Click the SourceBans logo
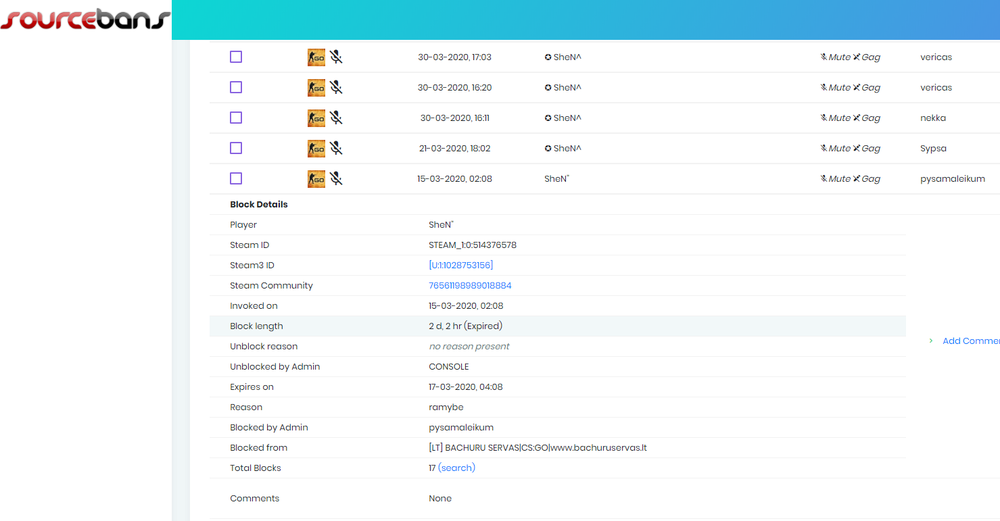The height and width of the screenshot is (521, 1000). pos(84,19)
